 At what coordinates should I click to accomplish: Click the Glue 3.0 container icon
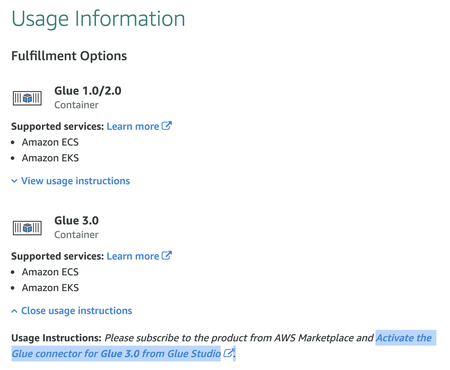(27, 228)
